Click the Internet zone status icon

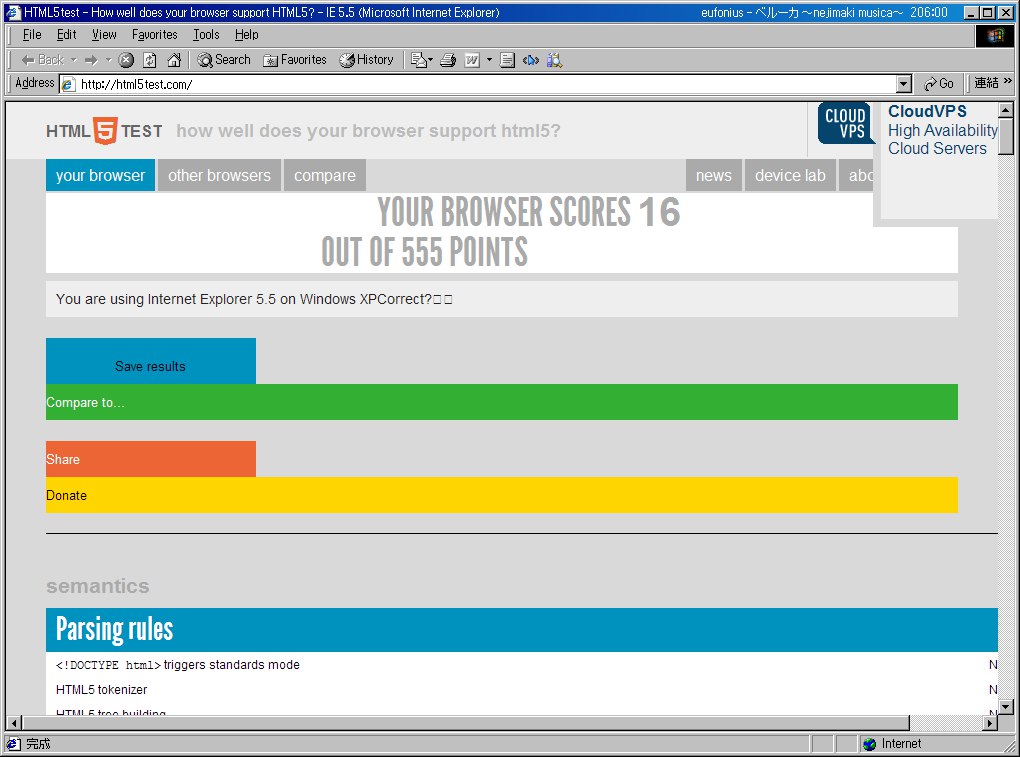pos(869,744)
